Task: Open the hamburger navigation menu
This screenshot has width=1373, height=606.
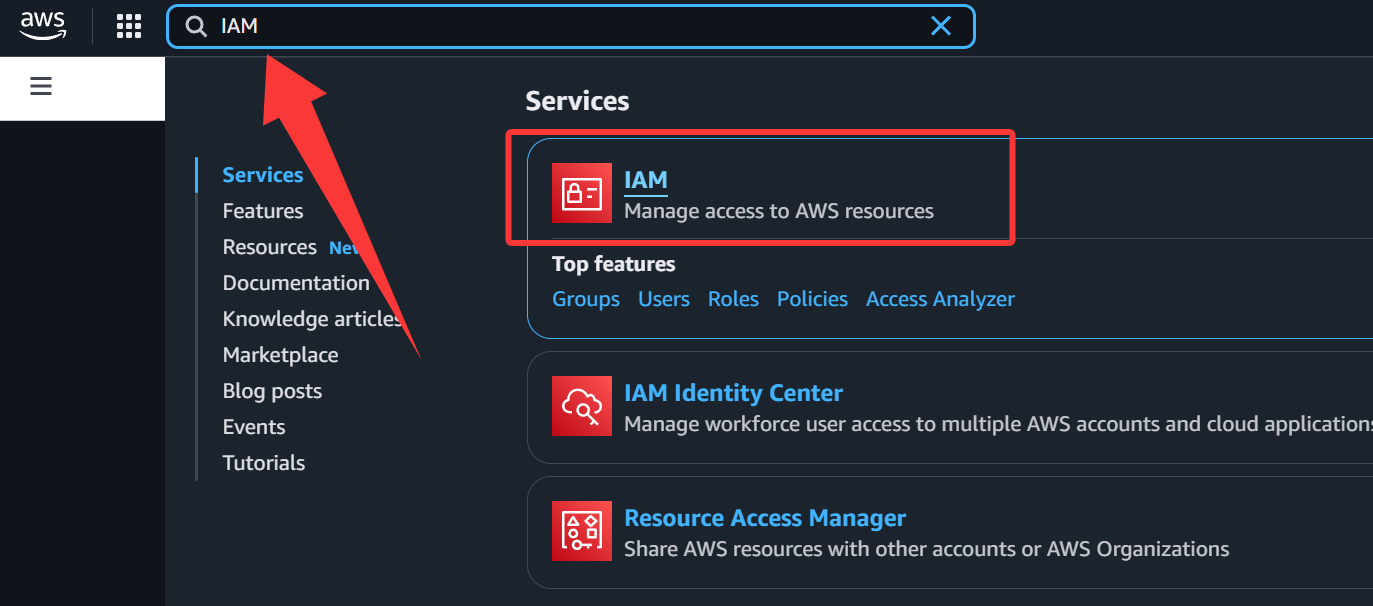Action: coord(41,87)
